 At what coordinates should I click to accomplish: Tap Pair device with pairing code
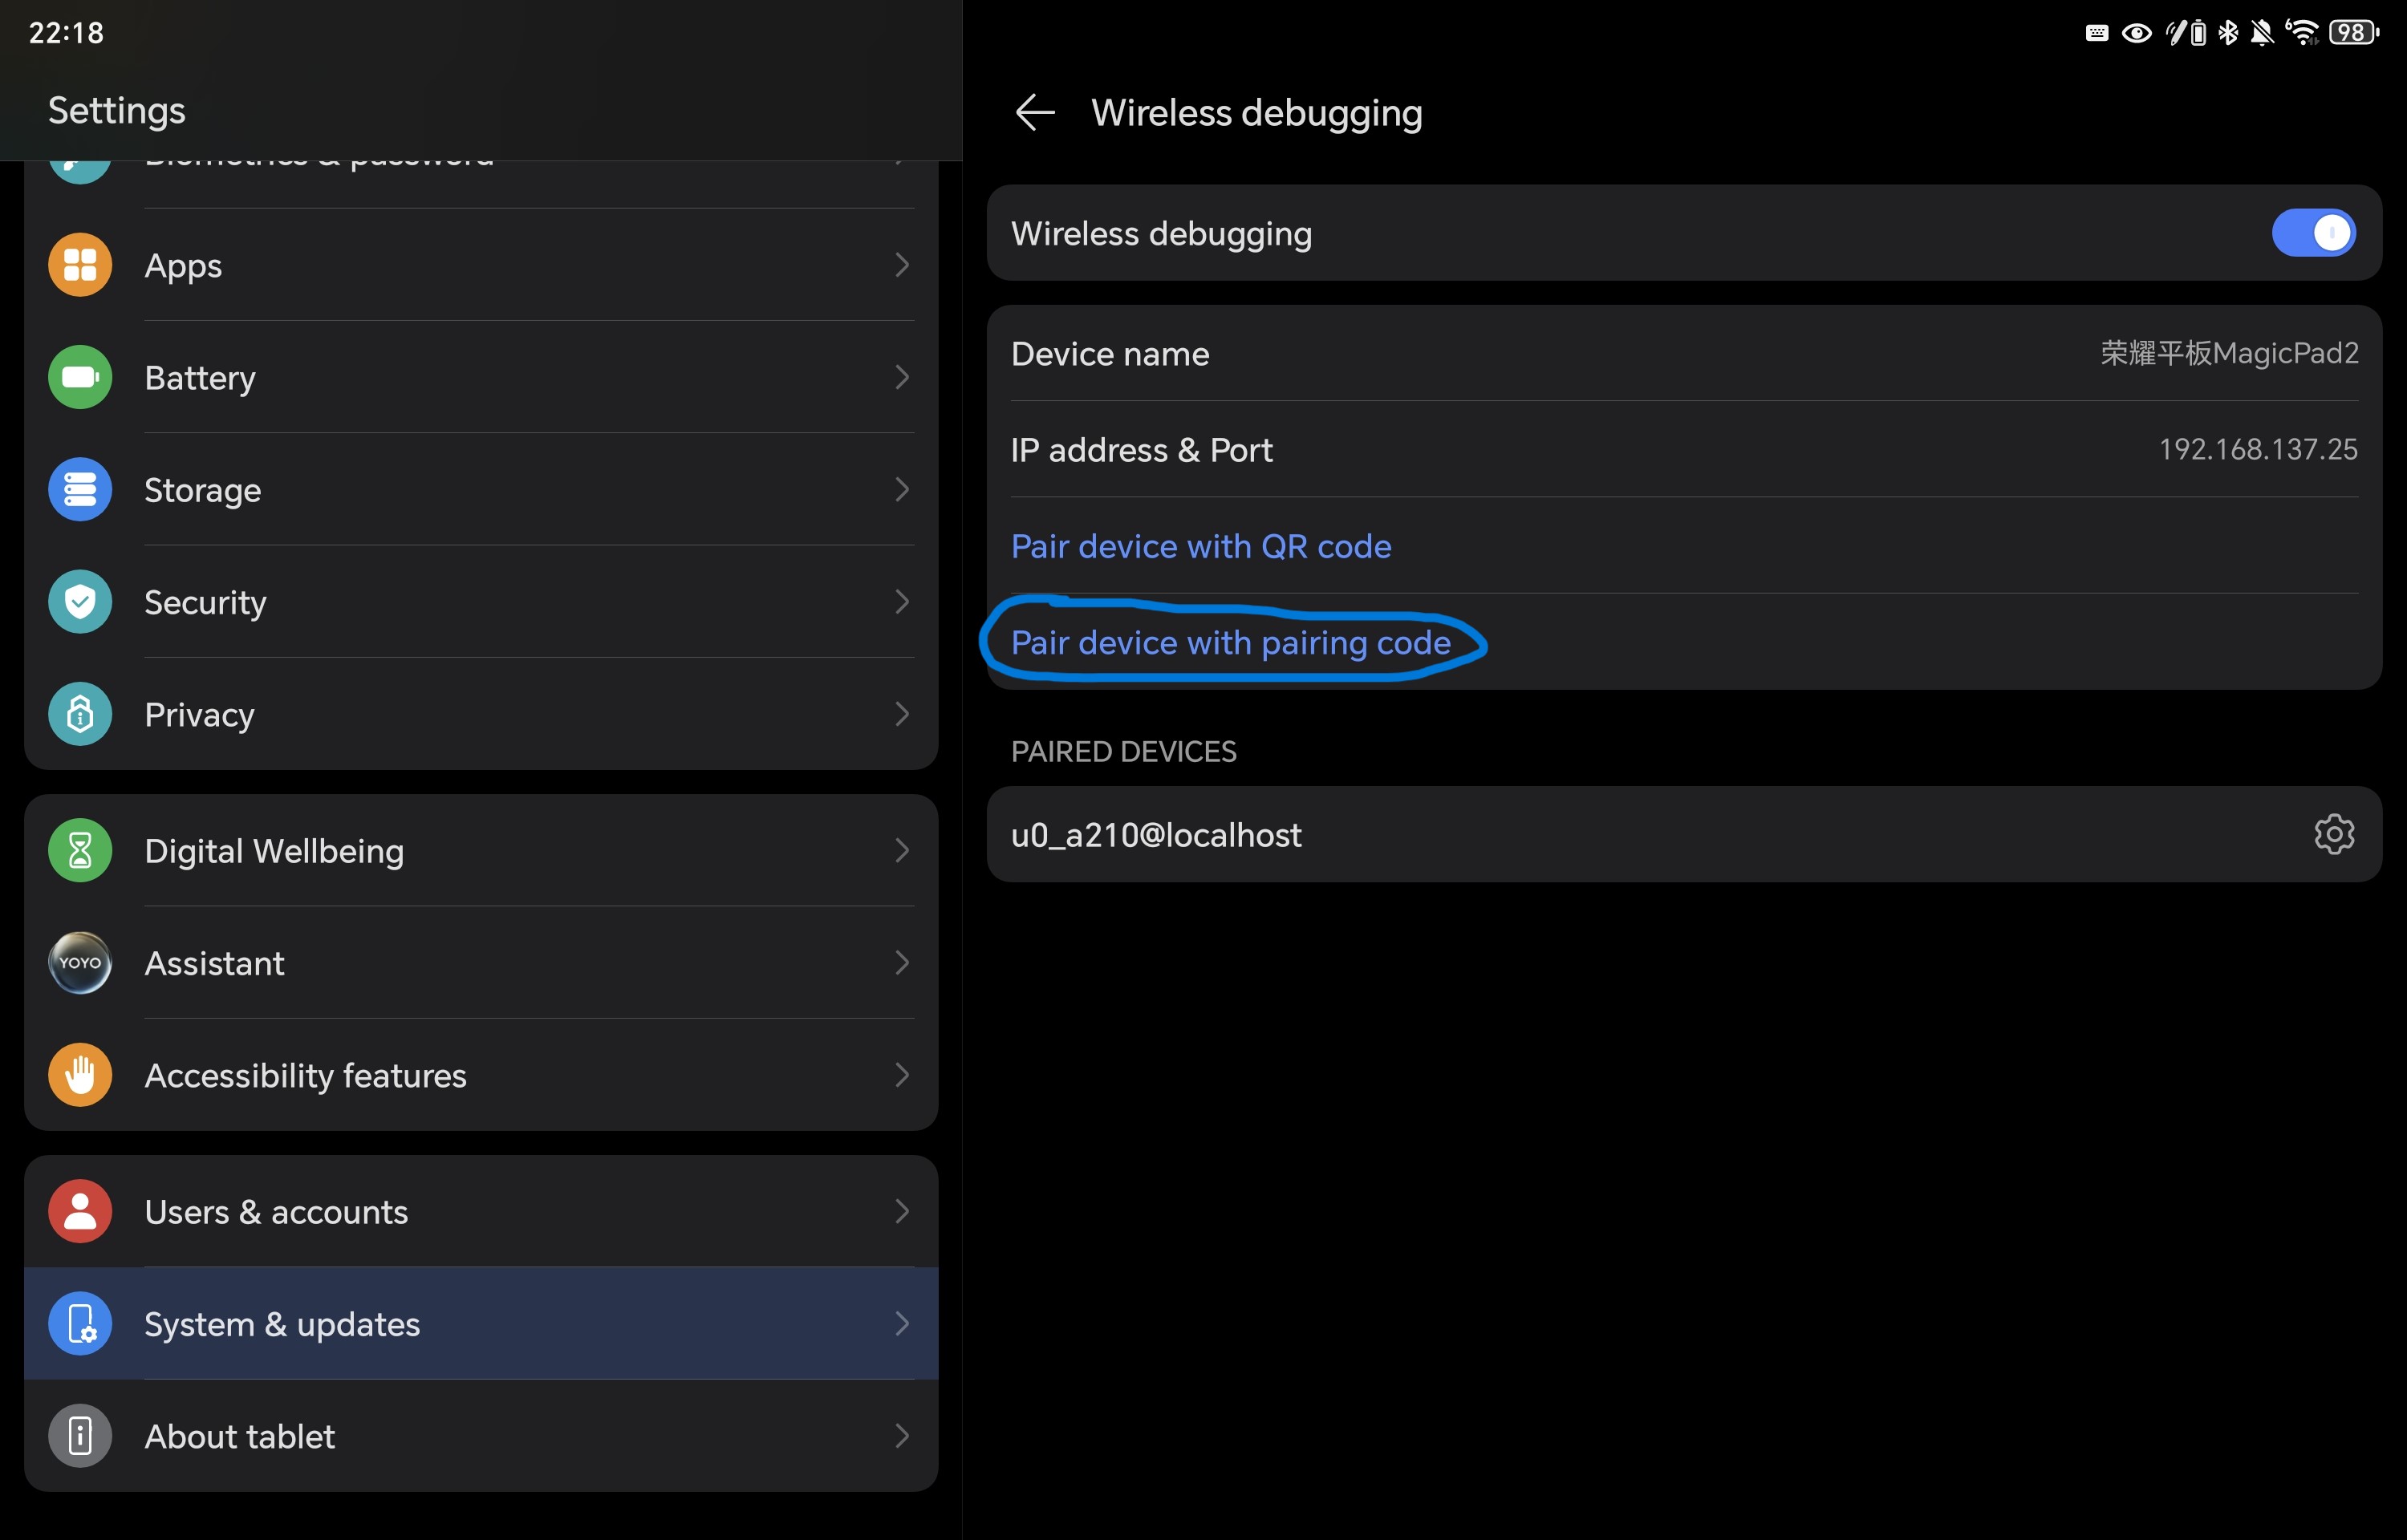(x=1230, y=642)
